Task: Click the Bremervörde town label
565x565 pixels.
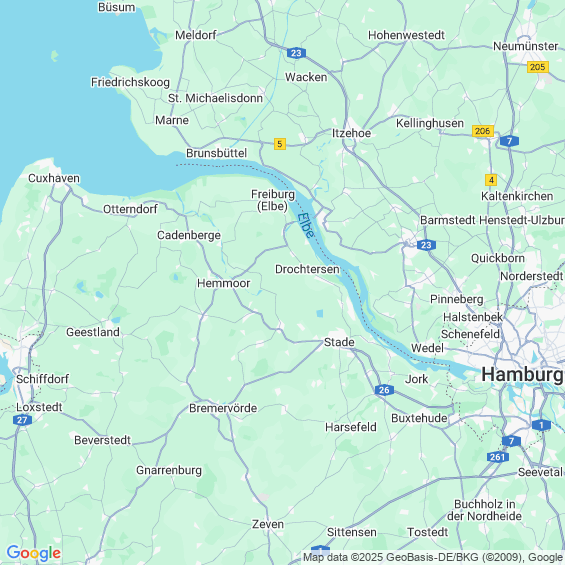Action: point(223,408)
